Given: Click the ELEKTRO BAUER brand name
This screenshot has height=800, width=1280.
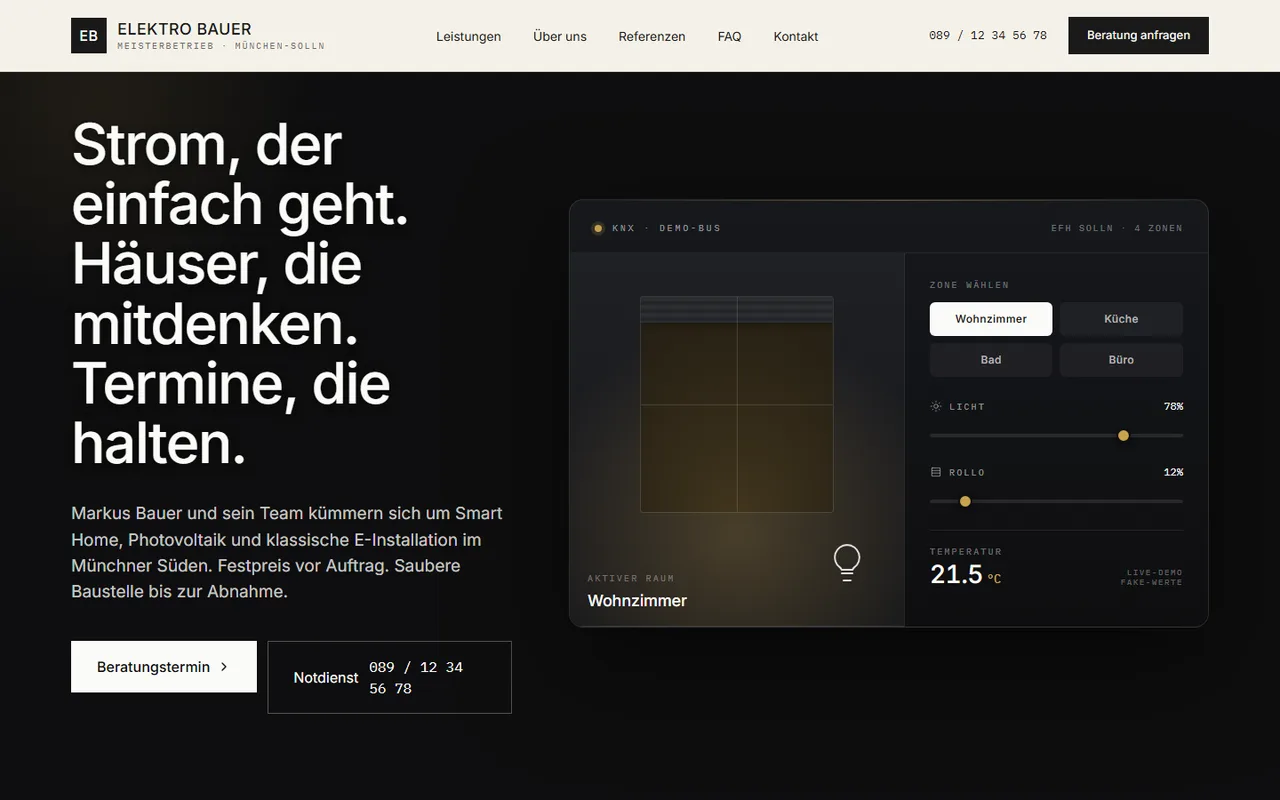Looking at the screenshot, I should click(x=185, y=29).
